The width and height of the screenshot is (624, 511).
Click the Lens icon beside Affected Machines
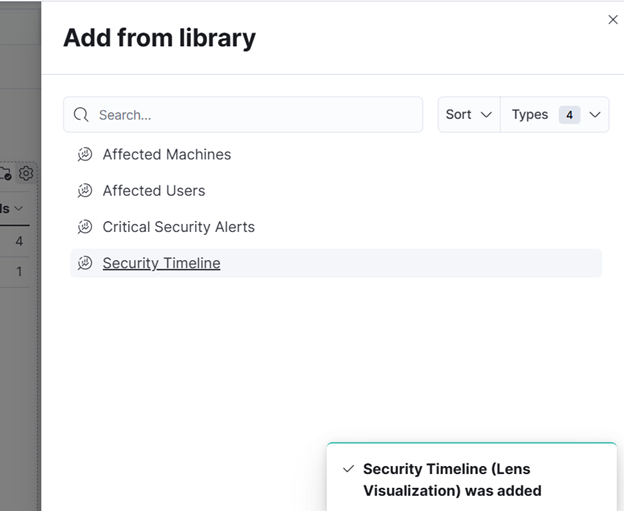(85, 154)
